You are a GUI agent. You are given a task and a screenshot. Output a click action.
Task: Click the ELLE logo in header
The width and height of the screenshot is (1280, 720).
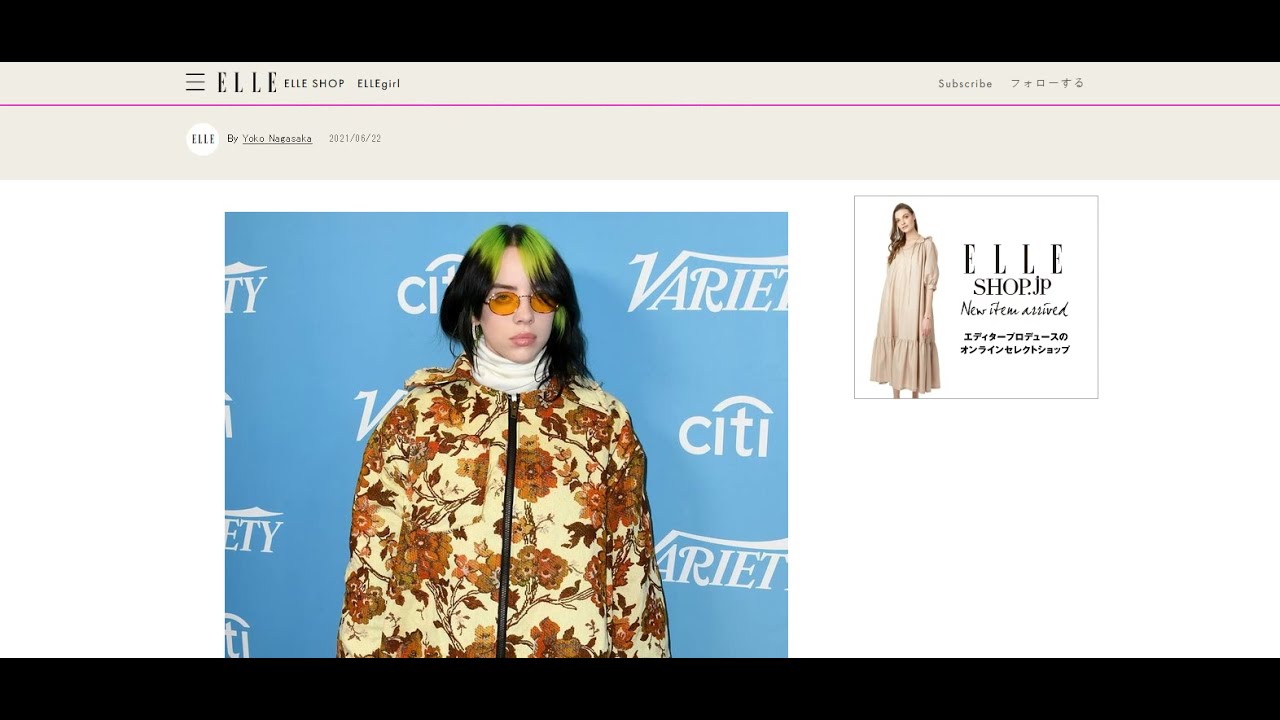247,83
